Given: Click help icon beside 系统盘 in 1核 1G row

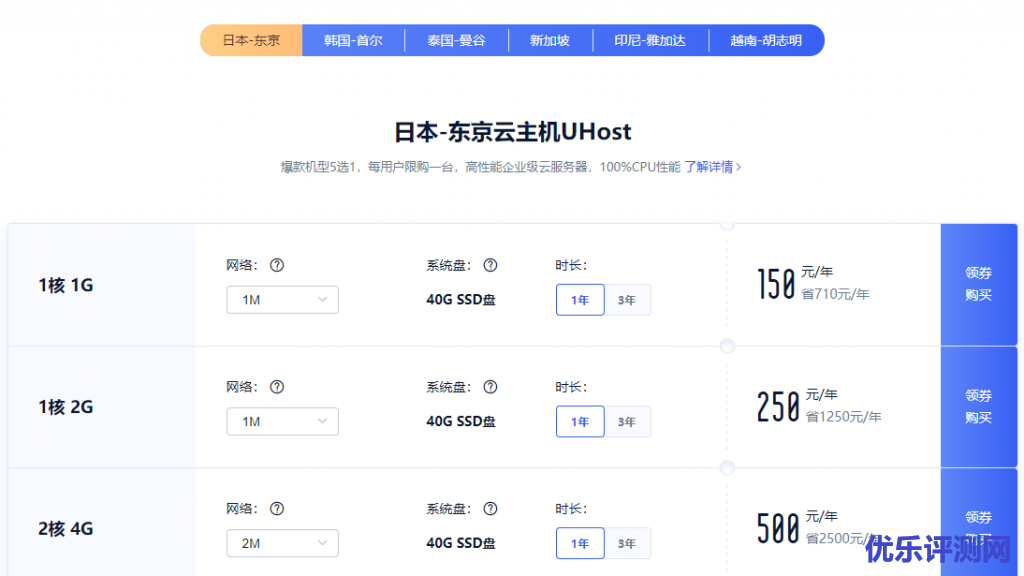Looking at the screenshot, I should pyautogui.click(x=490, y=265).
